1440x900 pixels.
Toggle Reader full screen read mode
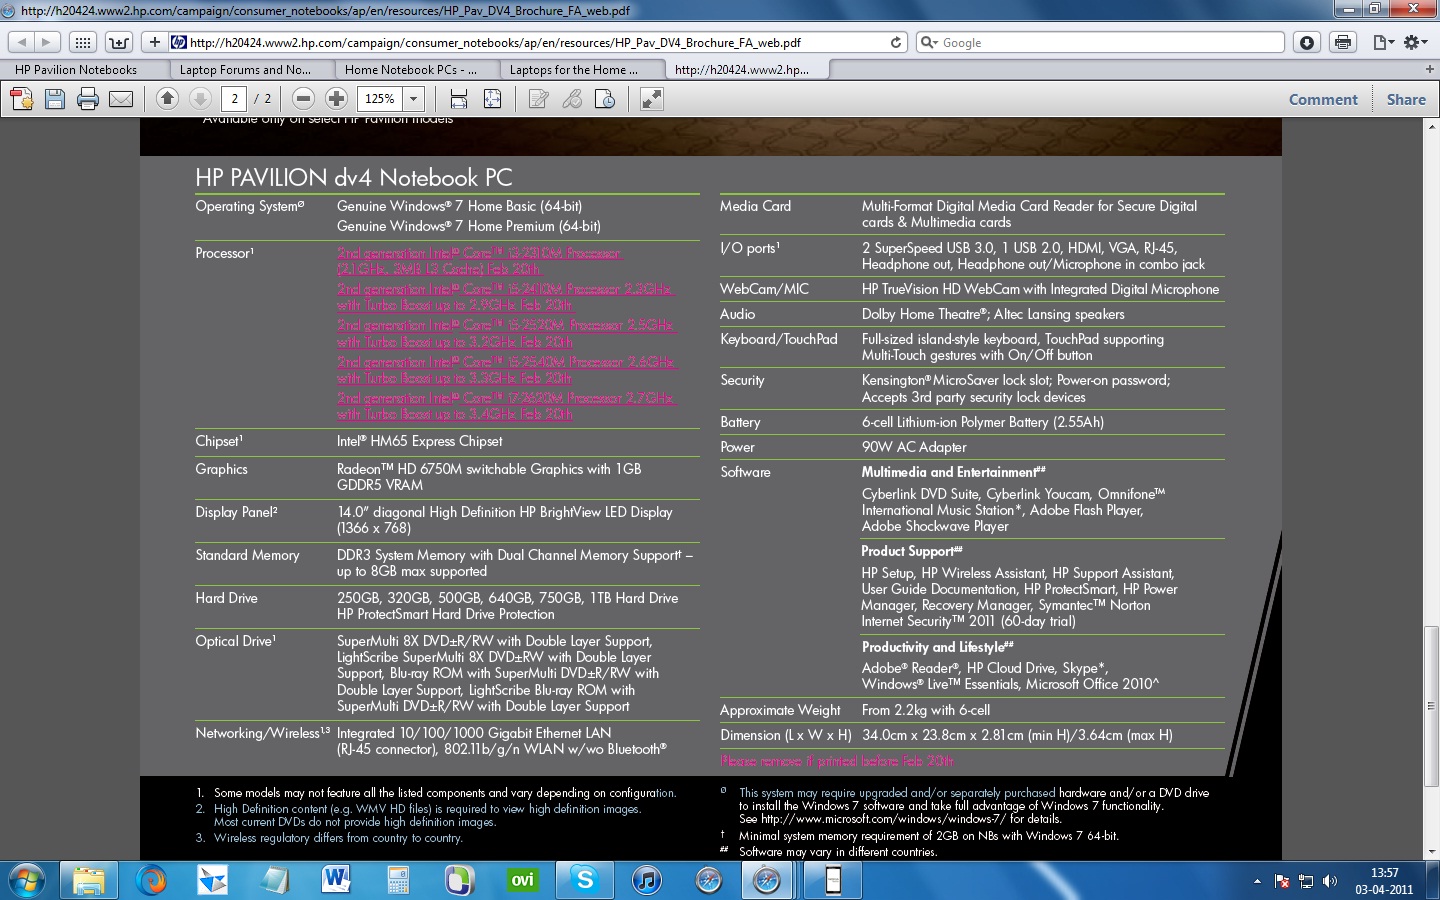pyautogui.click(x=652, y=99)
